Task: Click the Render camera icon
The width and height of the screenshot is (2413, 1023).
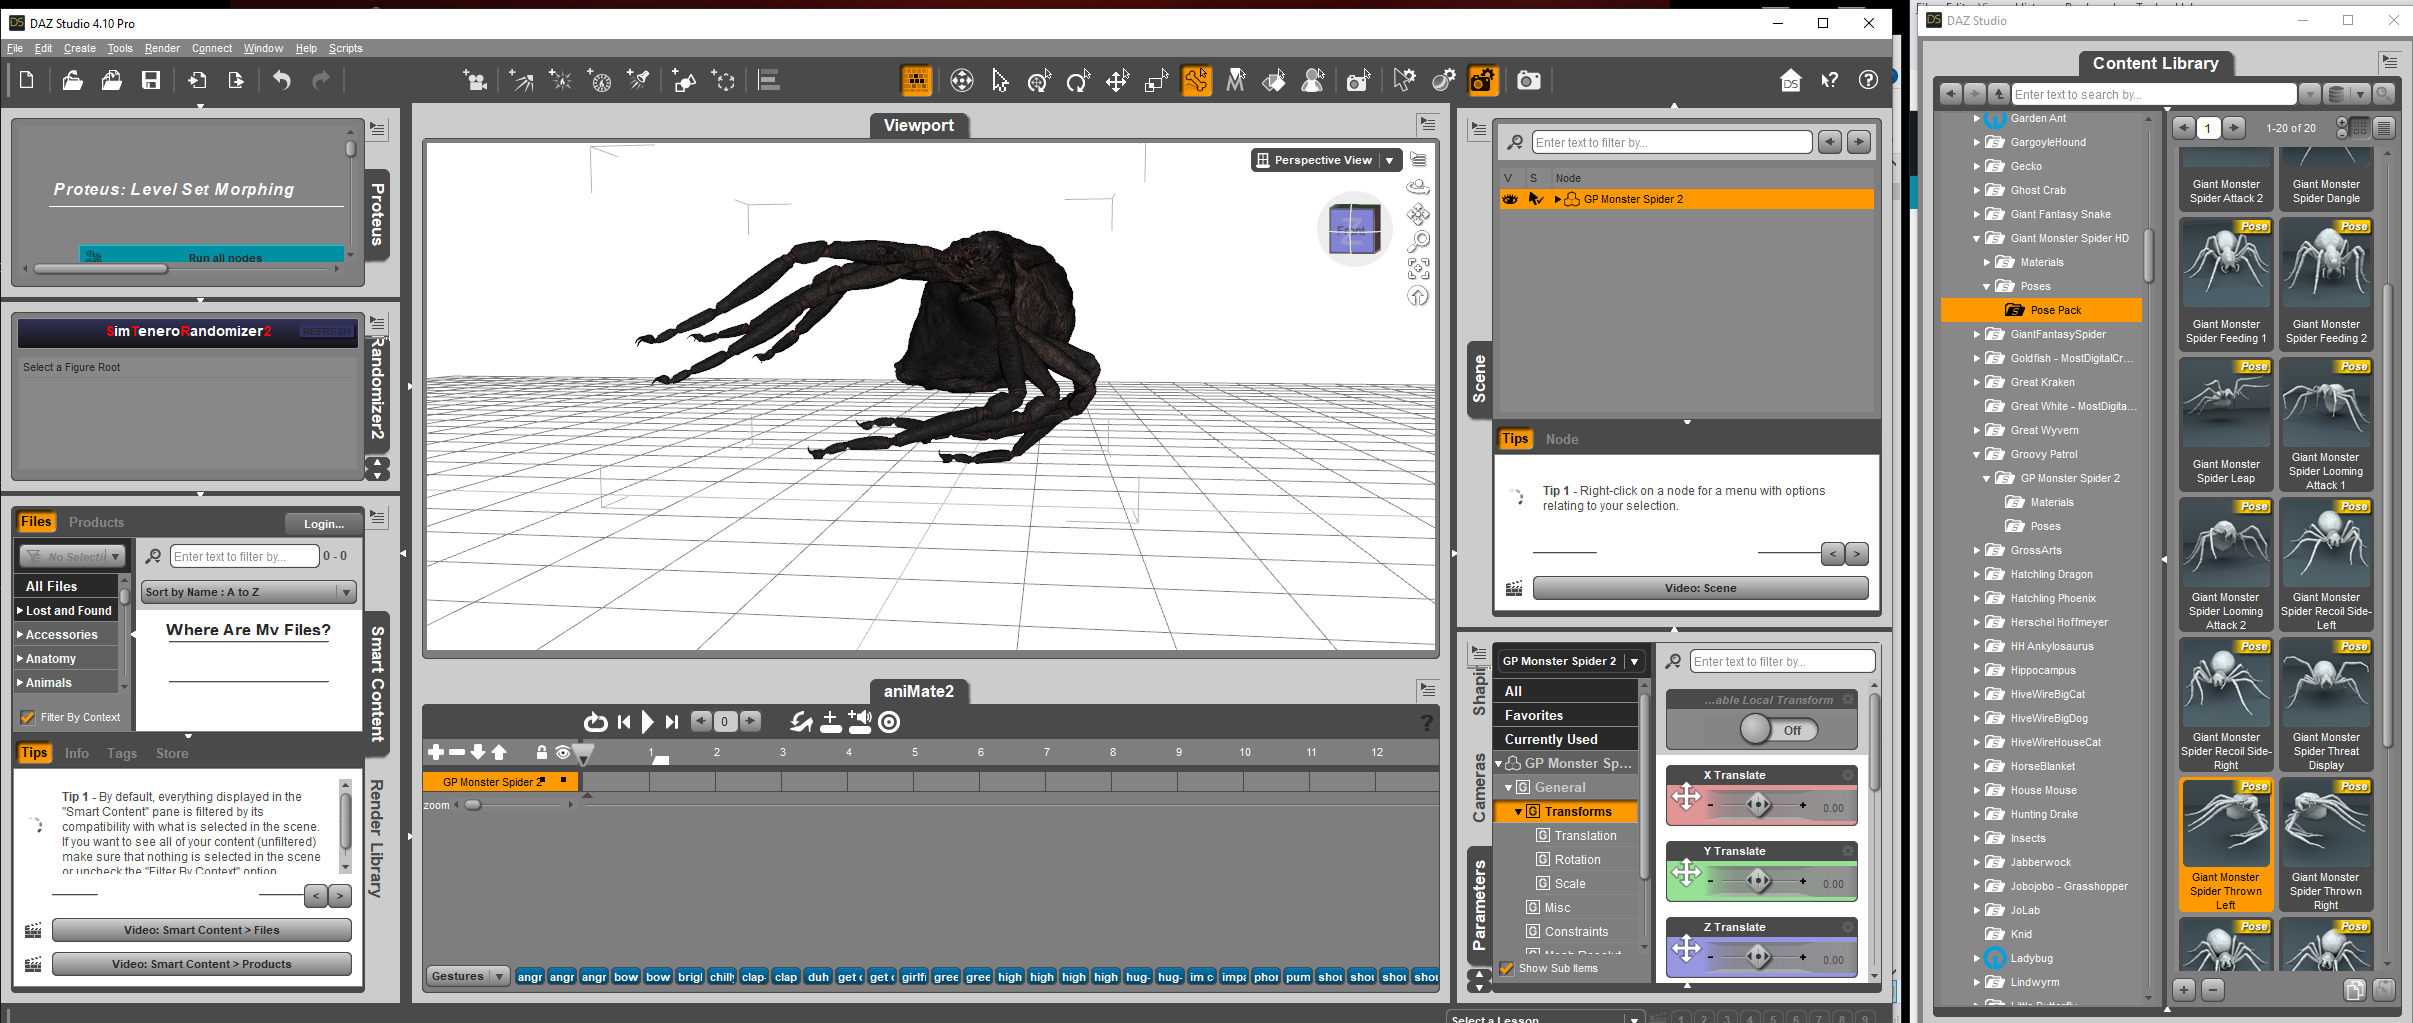Action: pos(1528,81)
